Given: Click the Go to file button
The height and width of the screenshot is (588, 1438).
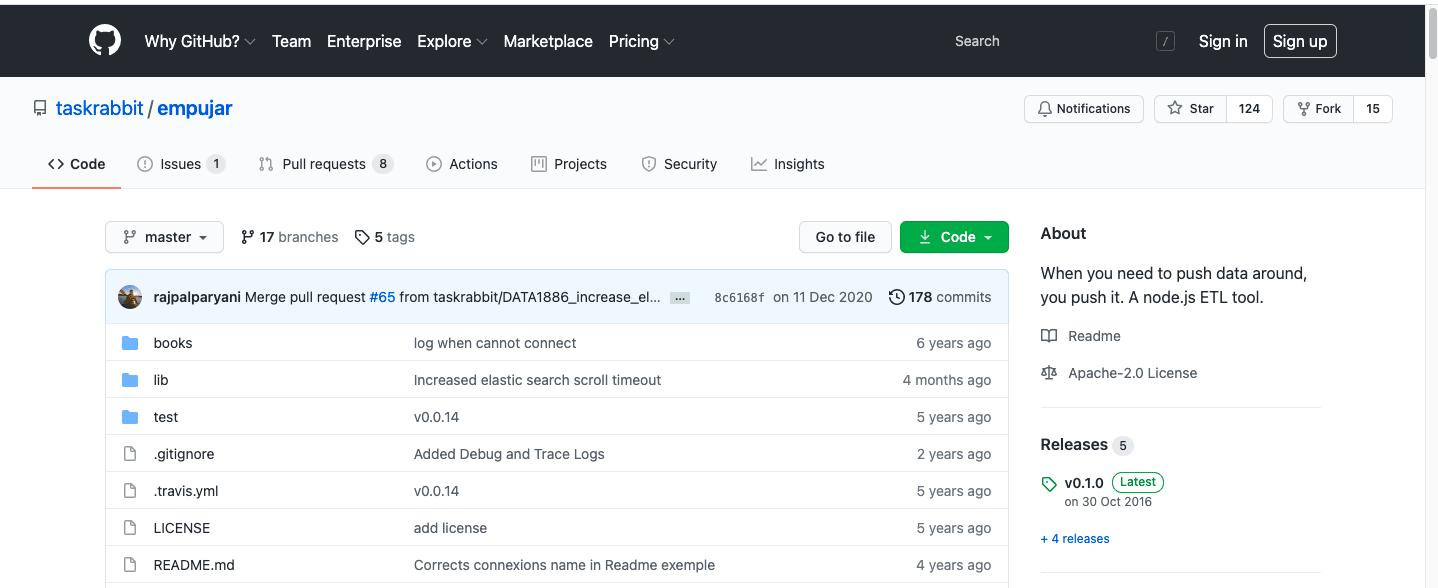Looking at the screenshot, I should click(845, 237).
